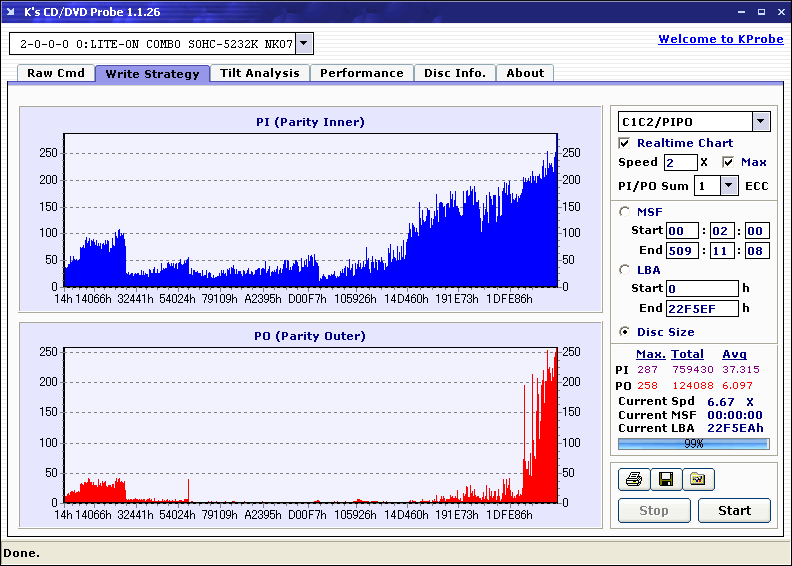Click the MSF Start minutes field
The image size is (792, 566).
[682, 231]
